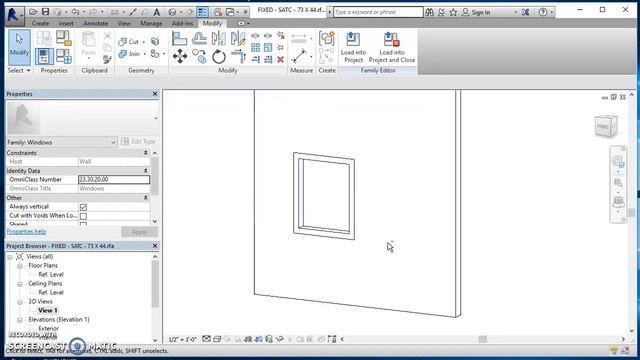The image size is (640, 360).
Task: Select View 1 in Project Browser
Action: tap(48, 311)
